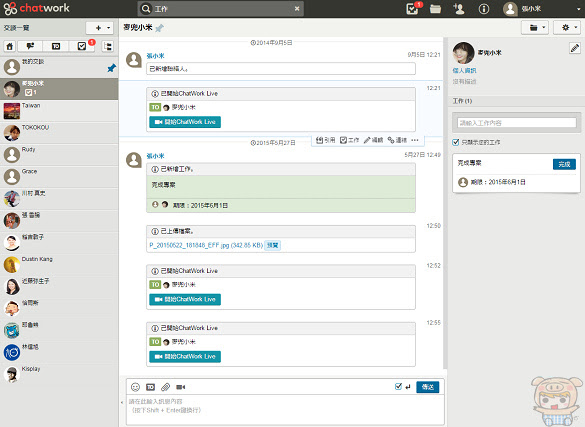Image resolution: width=585 pixels, height=427 pixels.
Task: Click the task action in message toolbar
Action: [x=349, y=140]
